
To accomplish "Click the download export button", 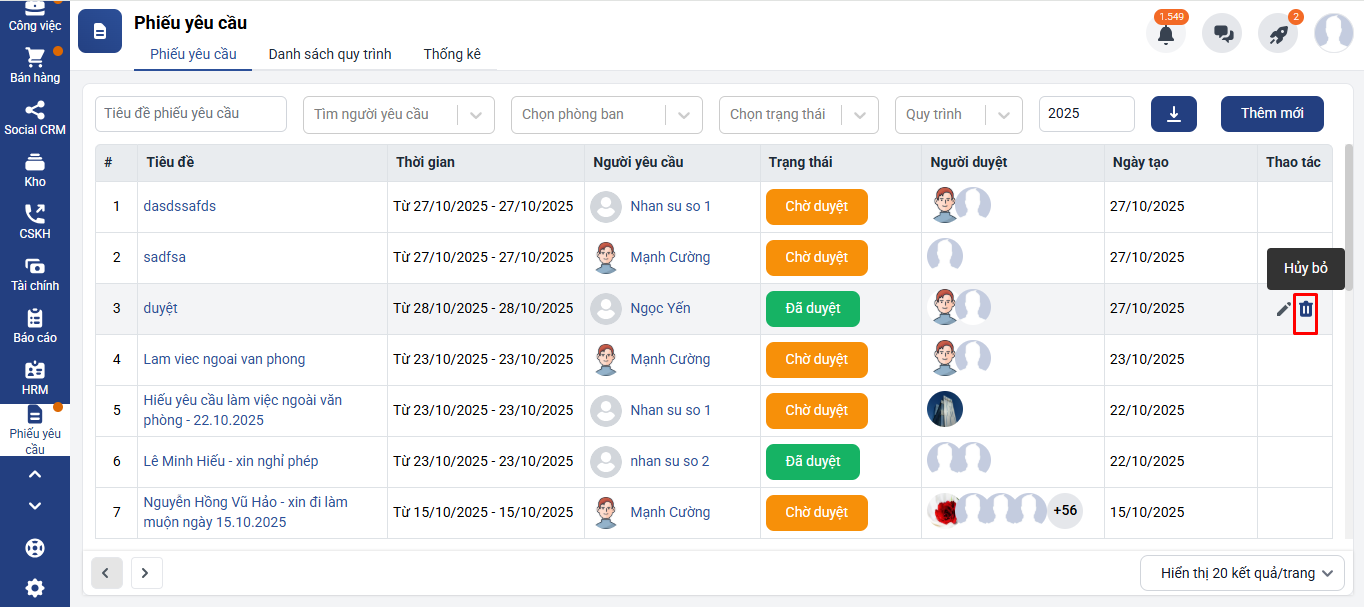I will point(1174,114).
